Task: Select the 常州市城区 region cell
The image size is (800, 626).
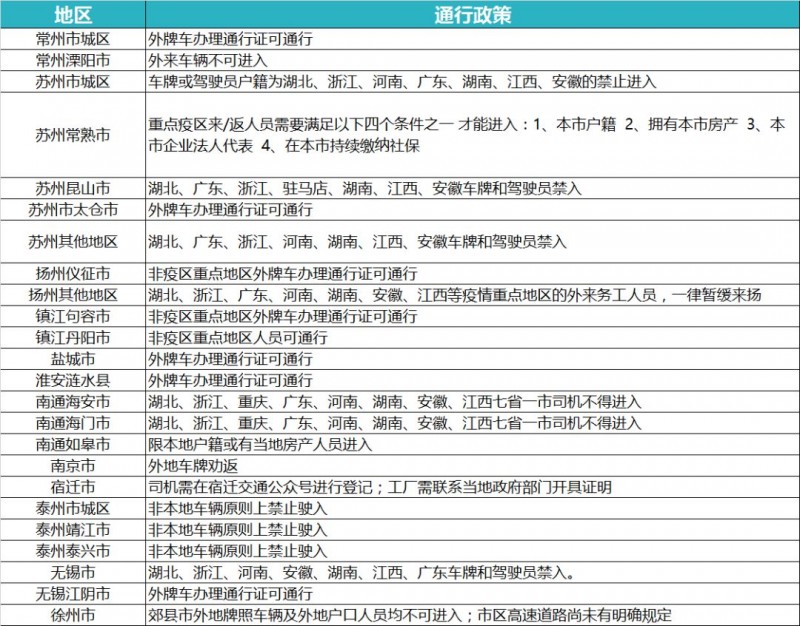Action: tap(73, 39)
